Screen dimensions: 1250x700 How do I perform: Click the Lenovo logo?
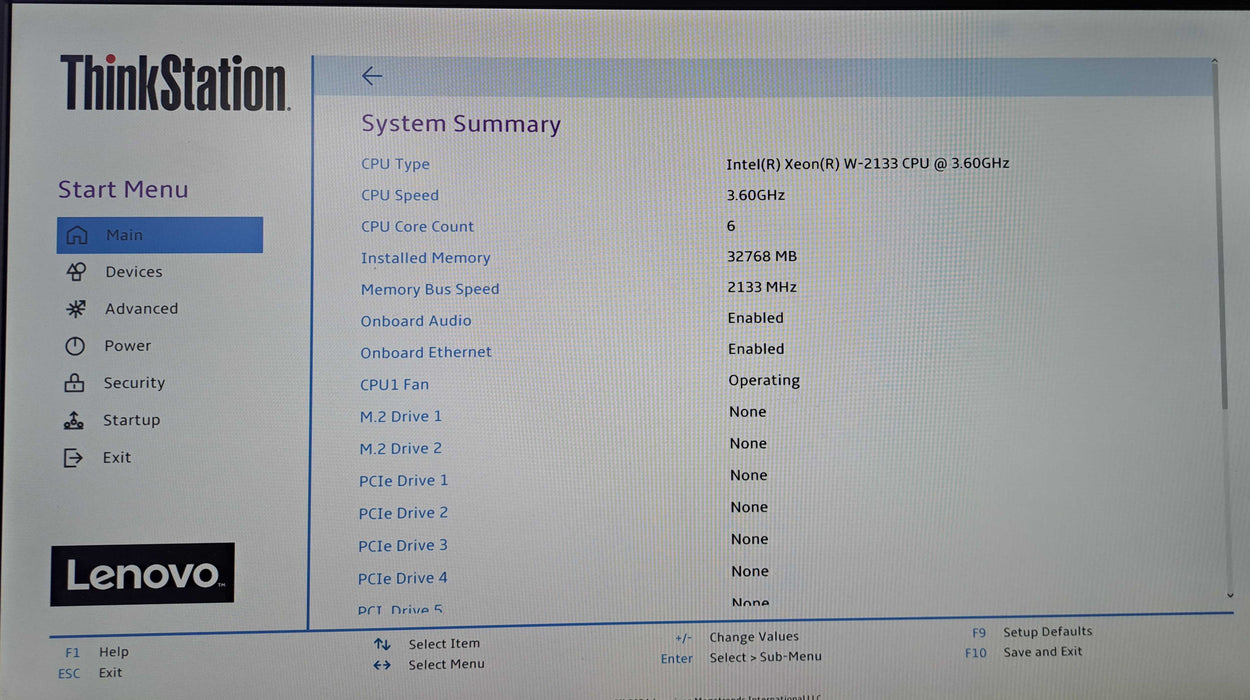click(x=142, y=574)
